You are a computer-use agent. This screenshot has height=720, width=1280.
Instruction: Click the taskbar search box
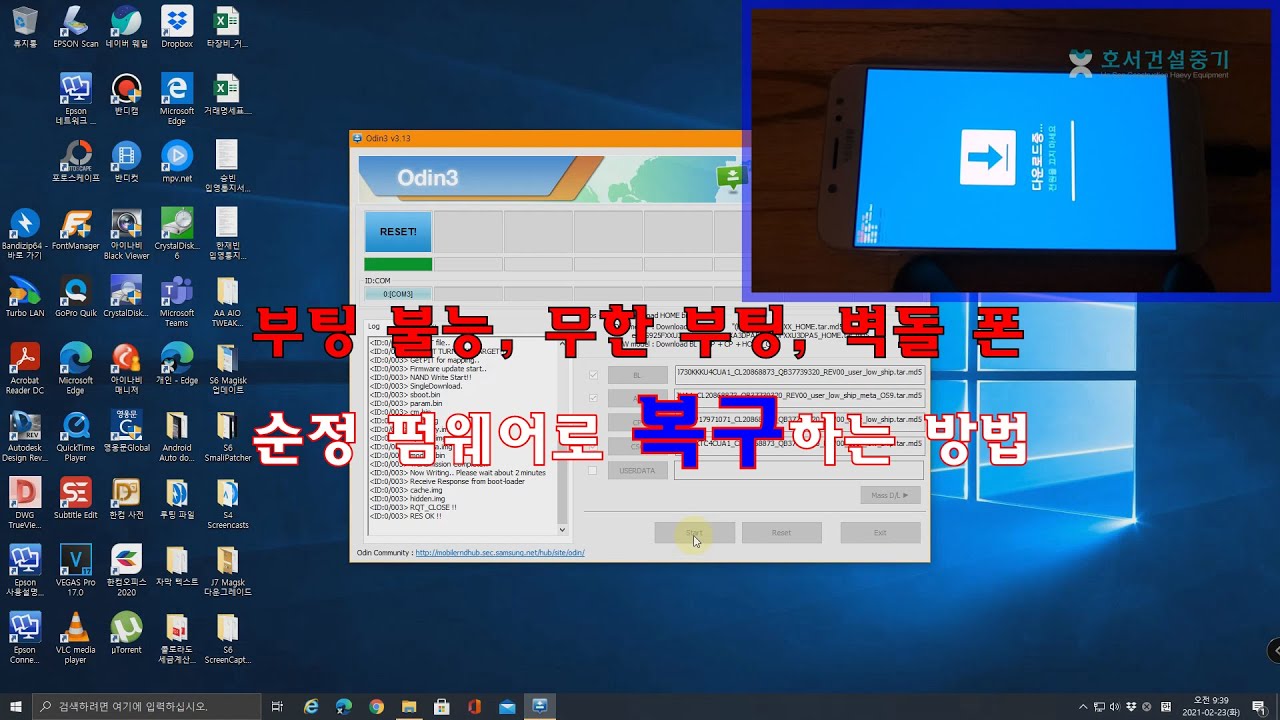tap(148, 706)
